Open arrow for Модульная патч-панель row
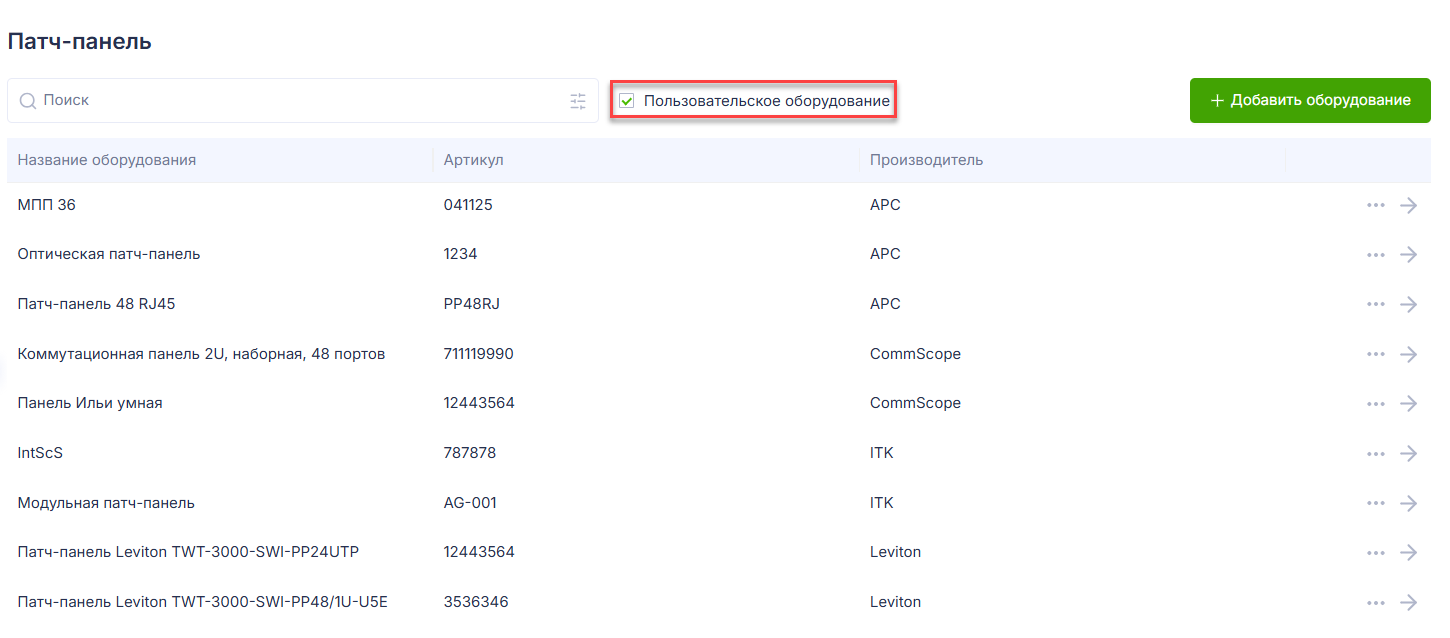The height and width of the screenshot is (638, 1450). [1409, 503]
